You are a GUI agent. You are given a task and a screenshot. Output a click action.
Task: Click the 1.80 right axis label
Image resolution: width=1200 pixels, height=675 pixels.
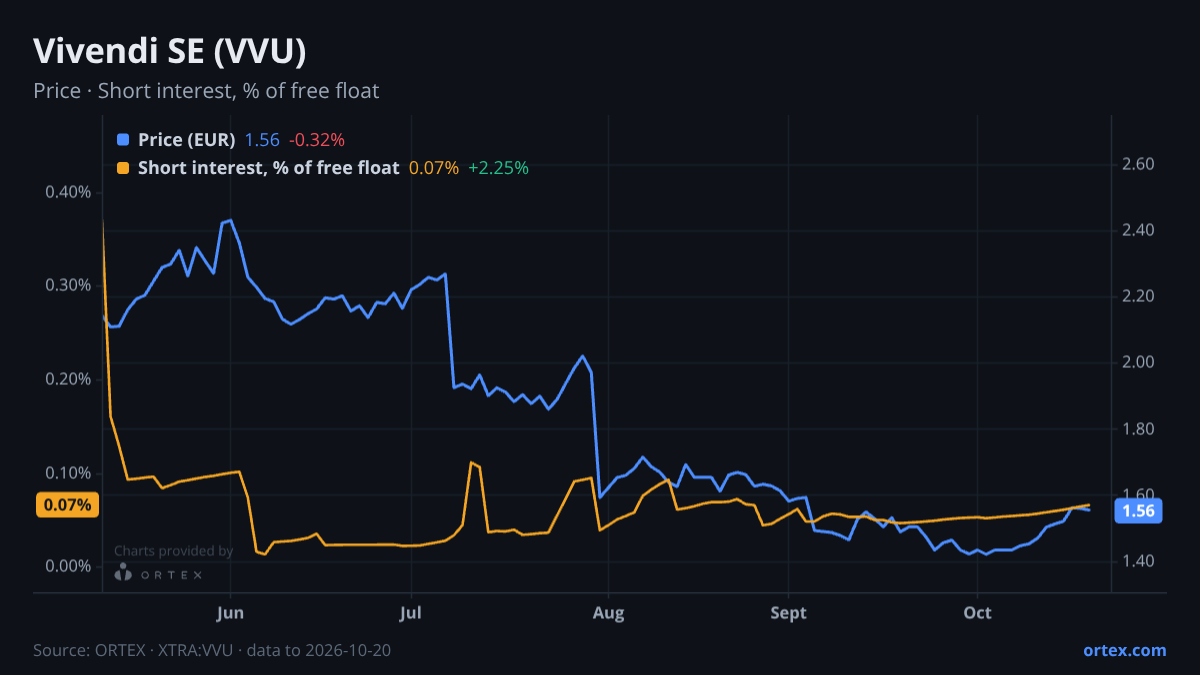pos(1139,429)
